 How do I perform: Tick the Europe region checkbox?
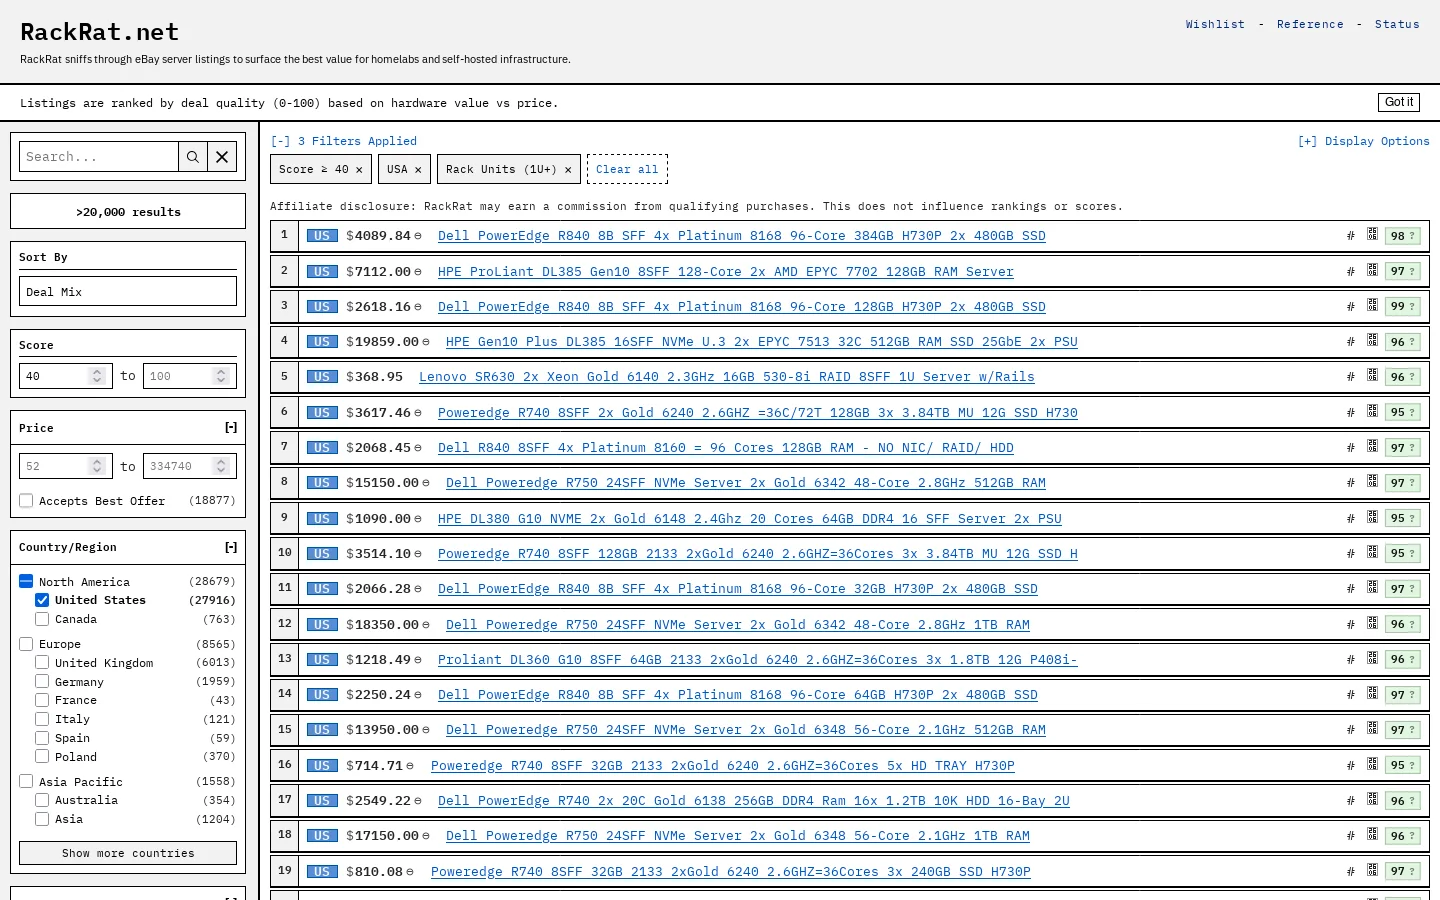pos(26,644)
